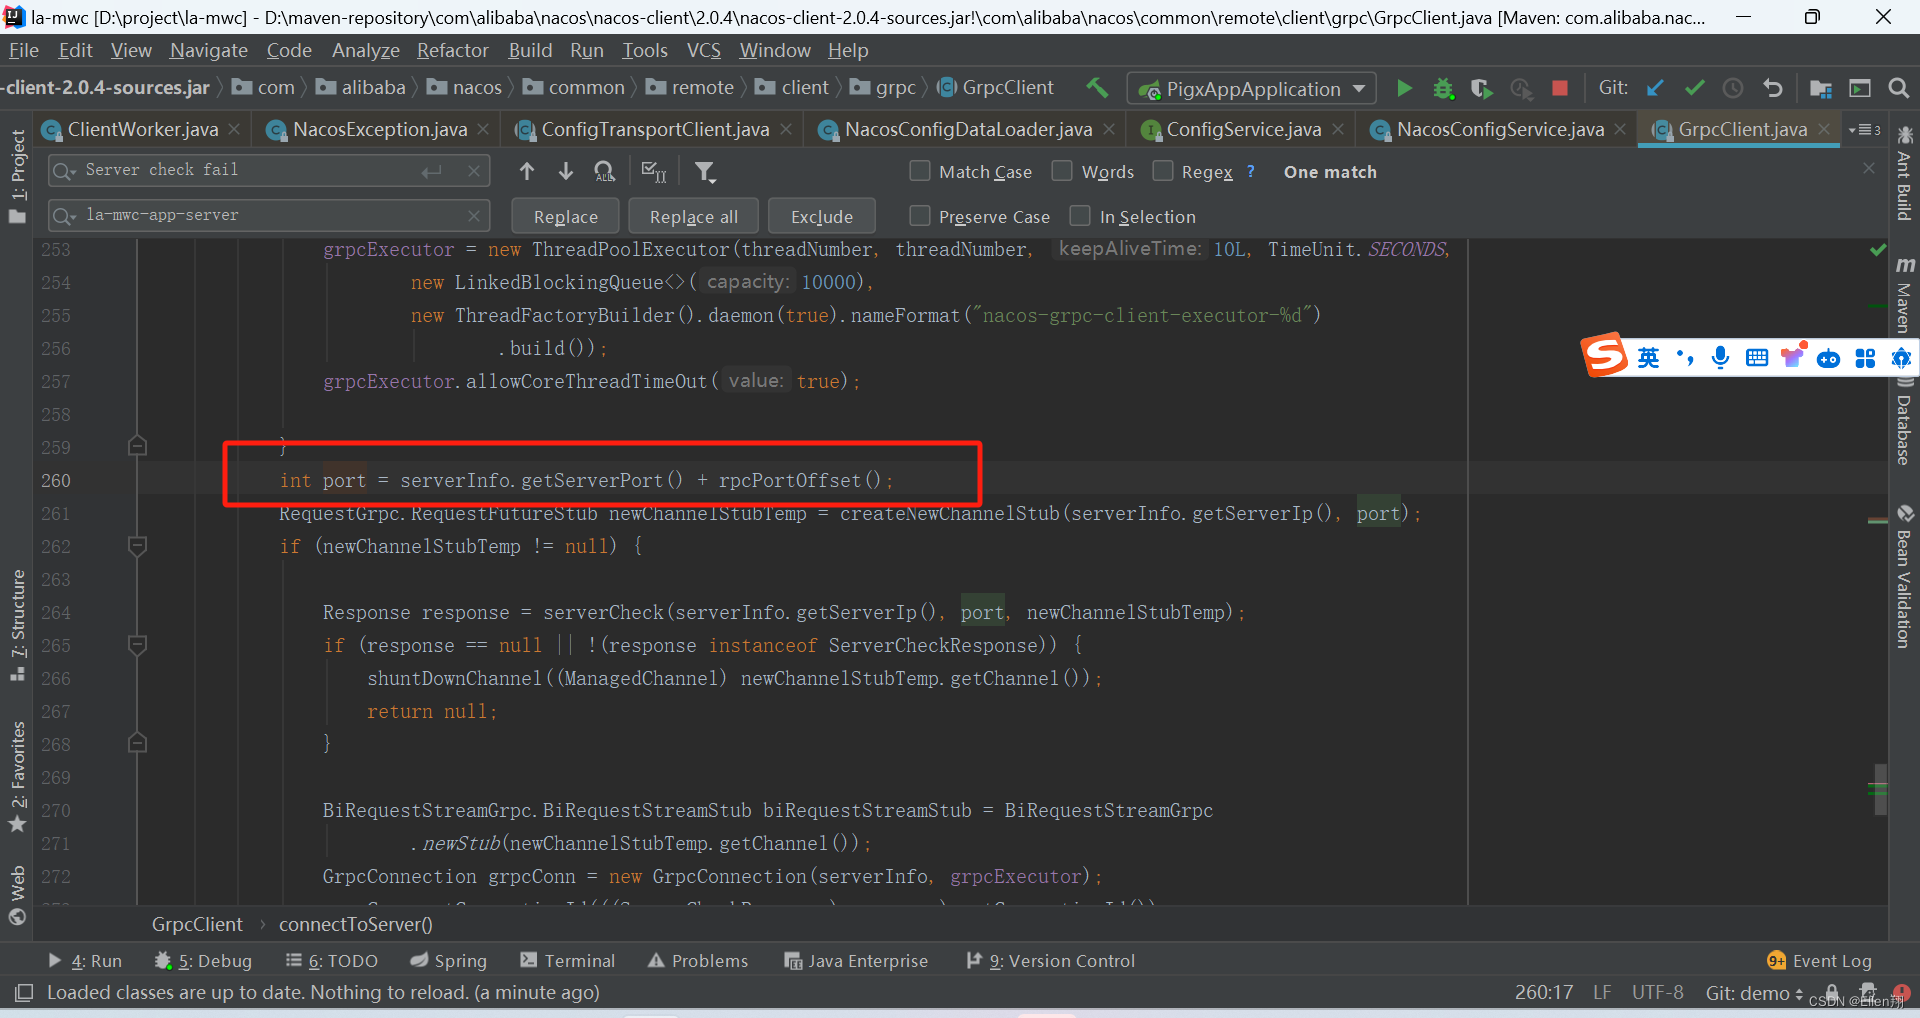Screen dimensions: 1920x1018
Task: Enable the In Selection checkbox
Action: click(x=1080, y=216)
